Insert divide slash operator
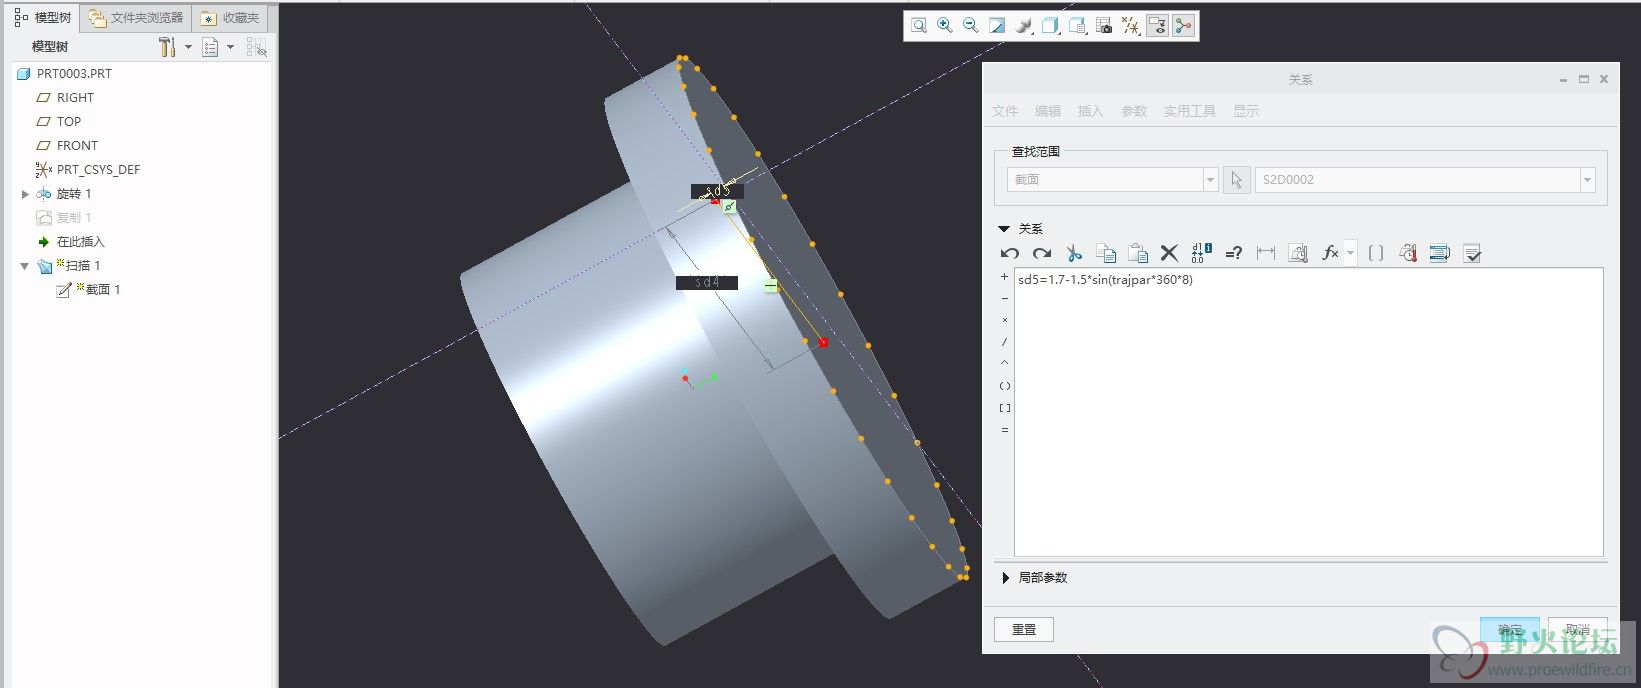 (x=1005, y=343)
